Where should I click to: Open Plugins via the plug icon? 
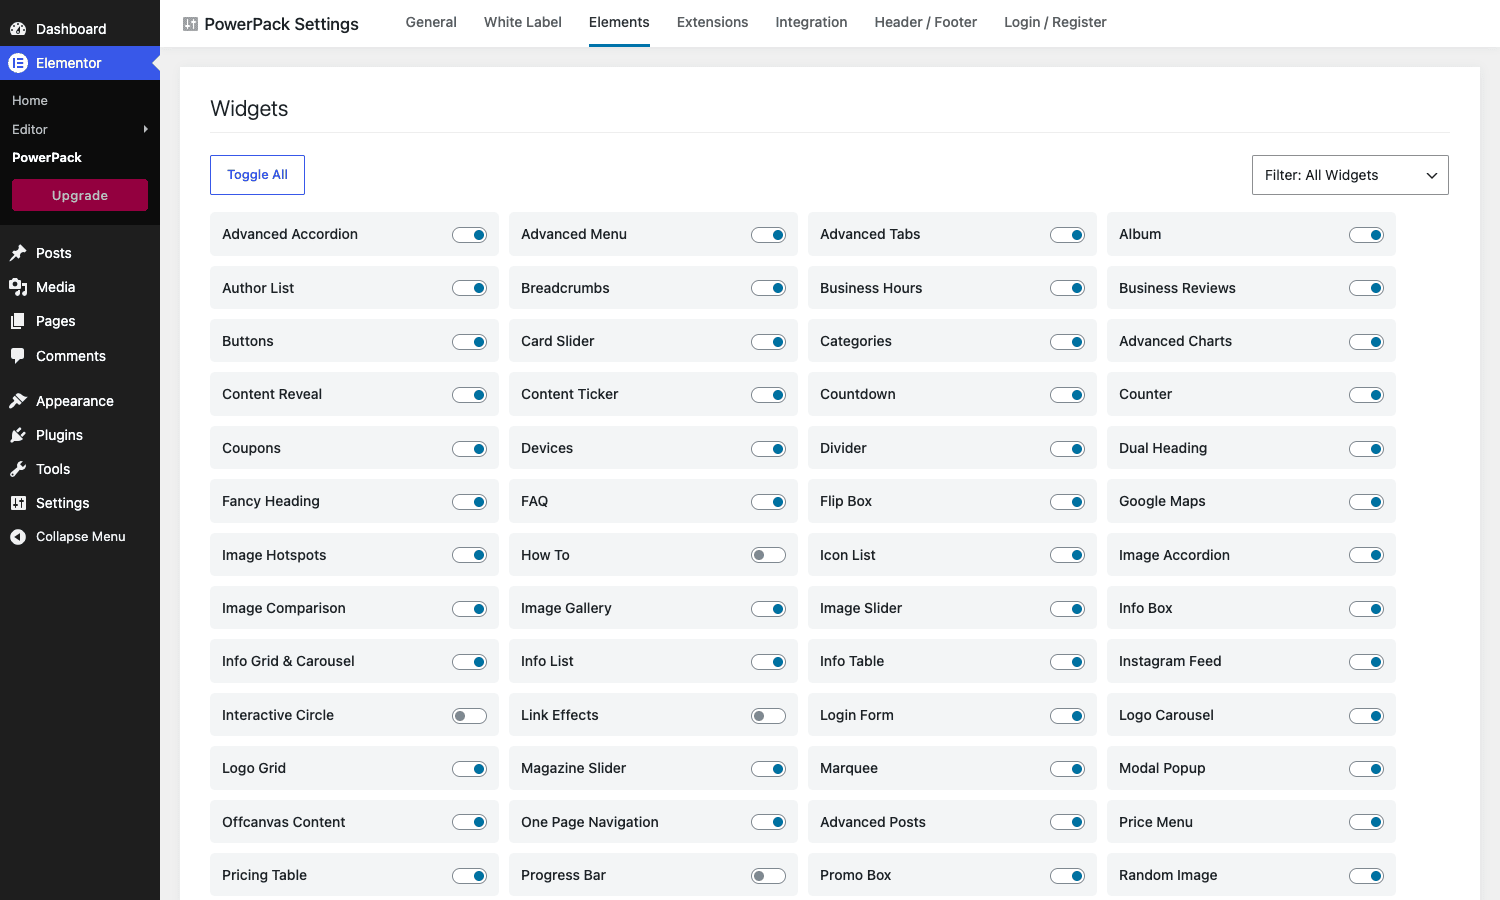click(18, 435)
